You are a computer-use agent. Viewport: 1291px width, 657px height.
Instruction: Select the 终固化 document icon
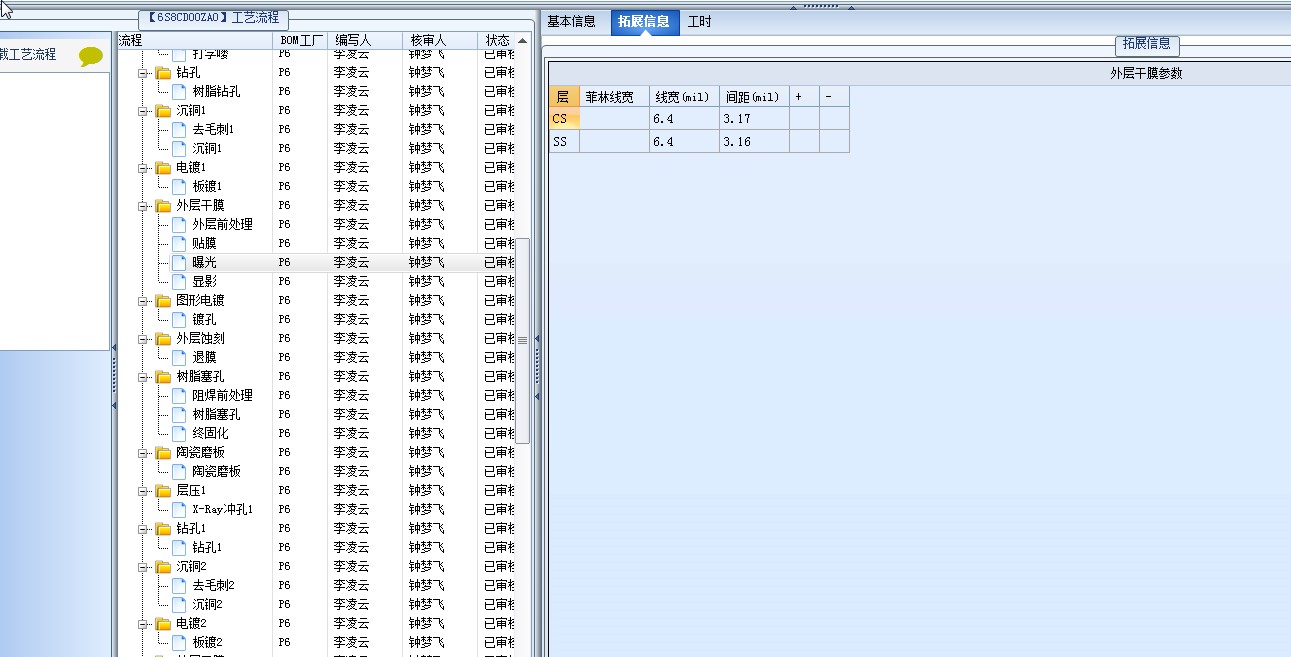[x=179, y=434]
